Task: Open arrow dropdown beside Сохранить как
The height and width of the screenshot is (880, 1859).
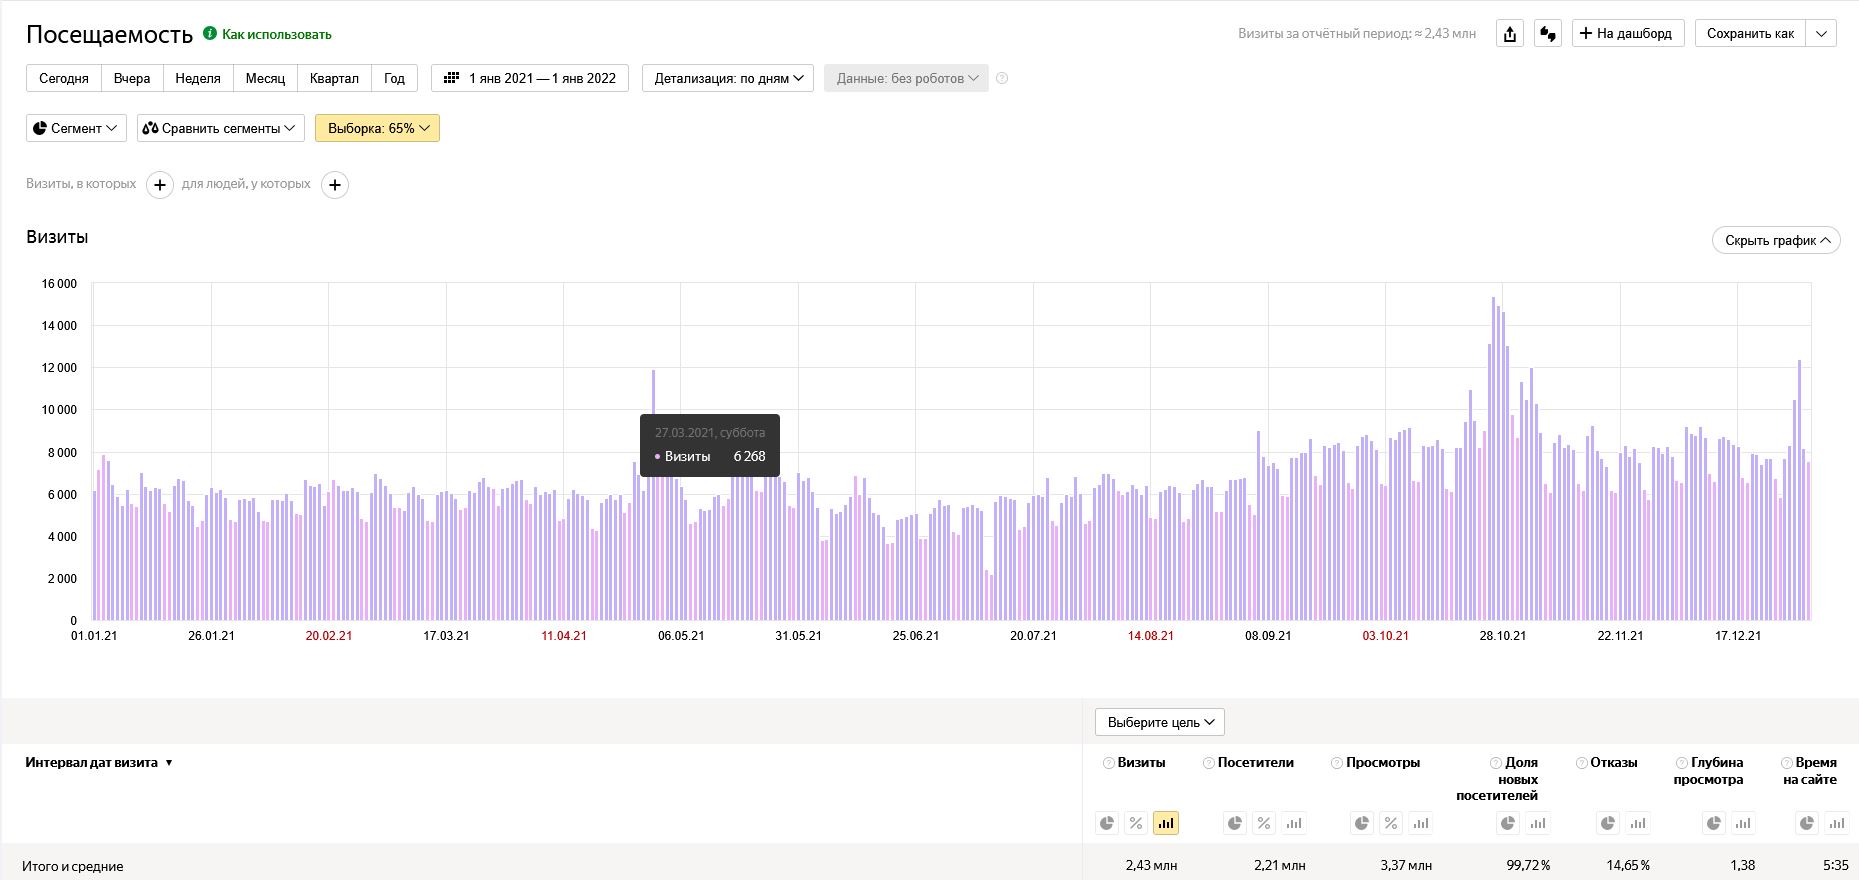Action: 1822,34
